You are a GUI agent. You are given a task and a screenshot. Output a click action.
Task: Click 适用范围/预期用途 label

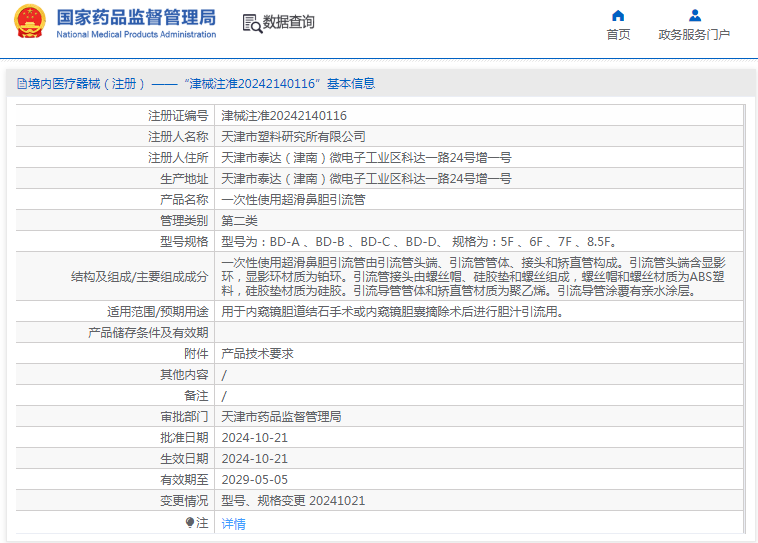(158, 312)
